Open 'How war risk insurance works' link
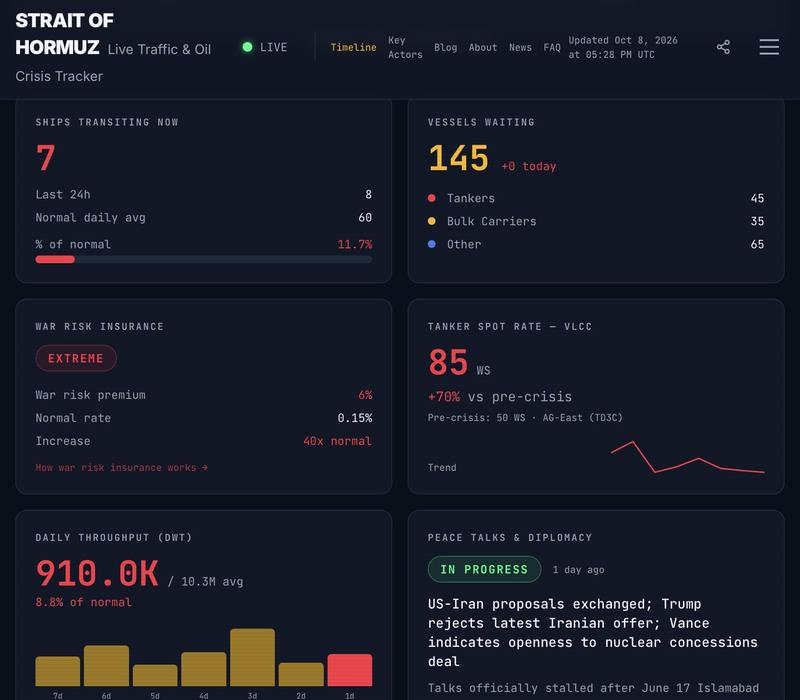The width and height of the screenshot is (800, 700). click(x=121, y=467)
